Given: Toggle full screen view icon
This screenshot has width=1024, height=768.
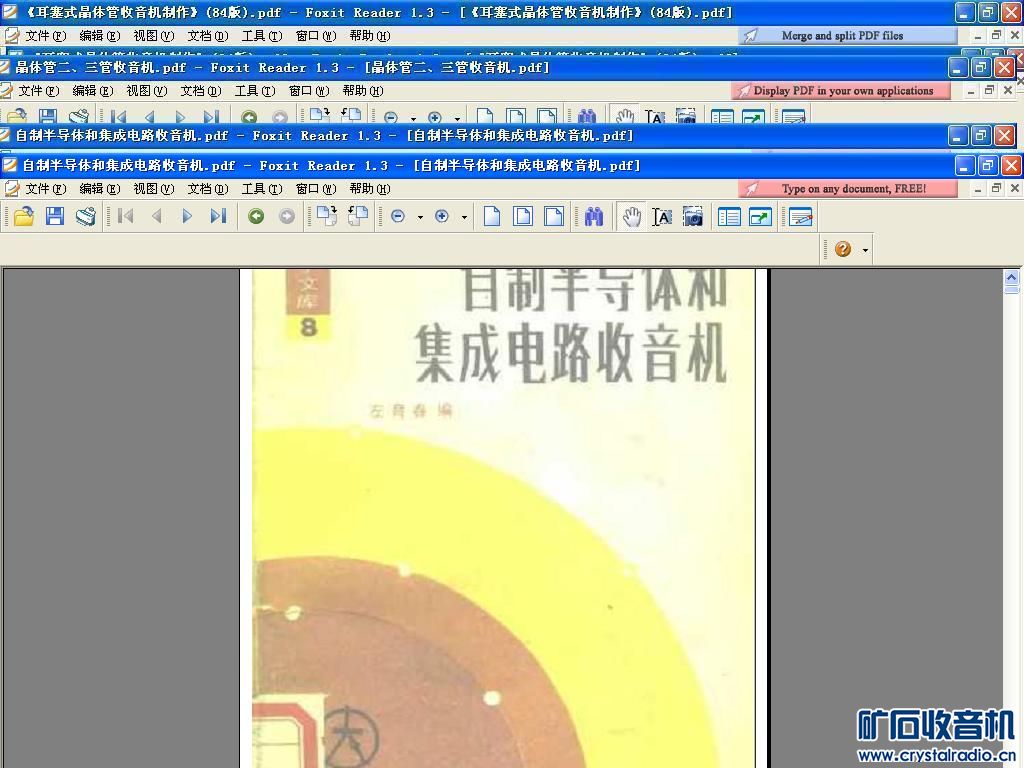Looking at the screenshot, I should pyautogui.click(x=760, y=216).
